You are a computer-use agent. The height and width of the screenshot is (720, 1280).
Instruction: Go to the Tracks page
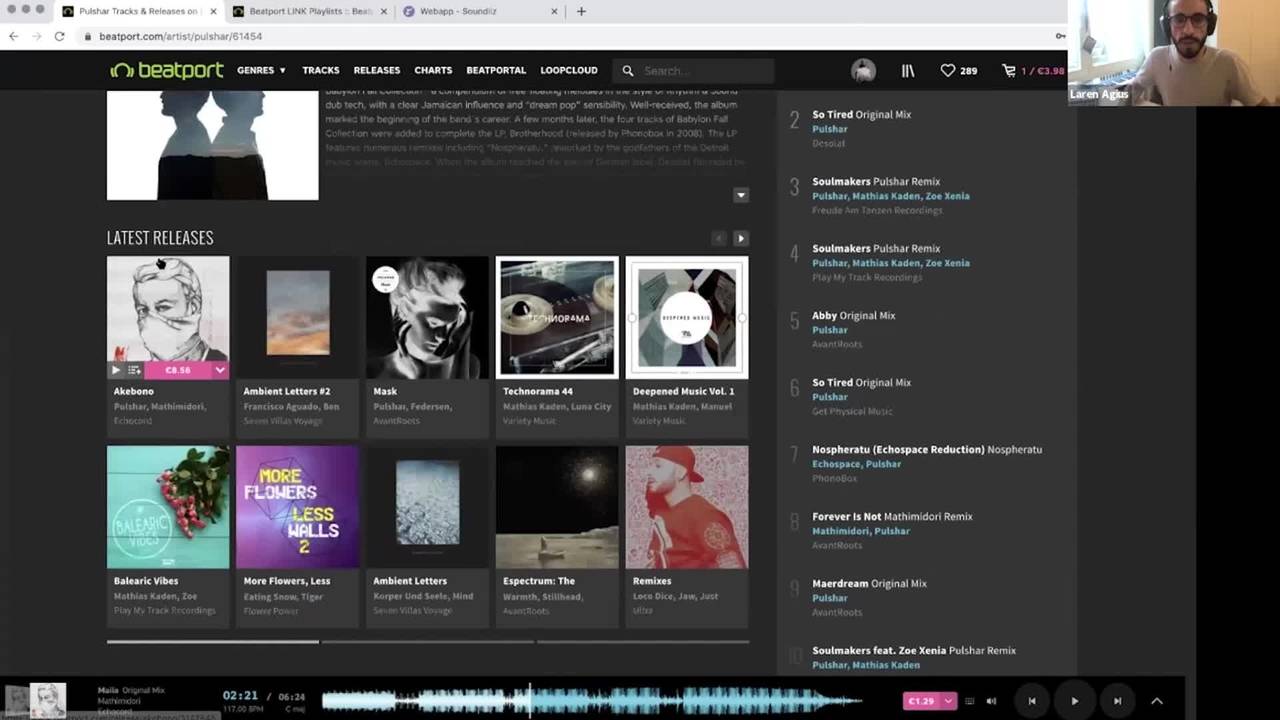click(321, 70)
